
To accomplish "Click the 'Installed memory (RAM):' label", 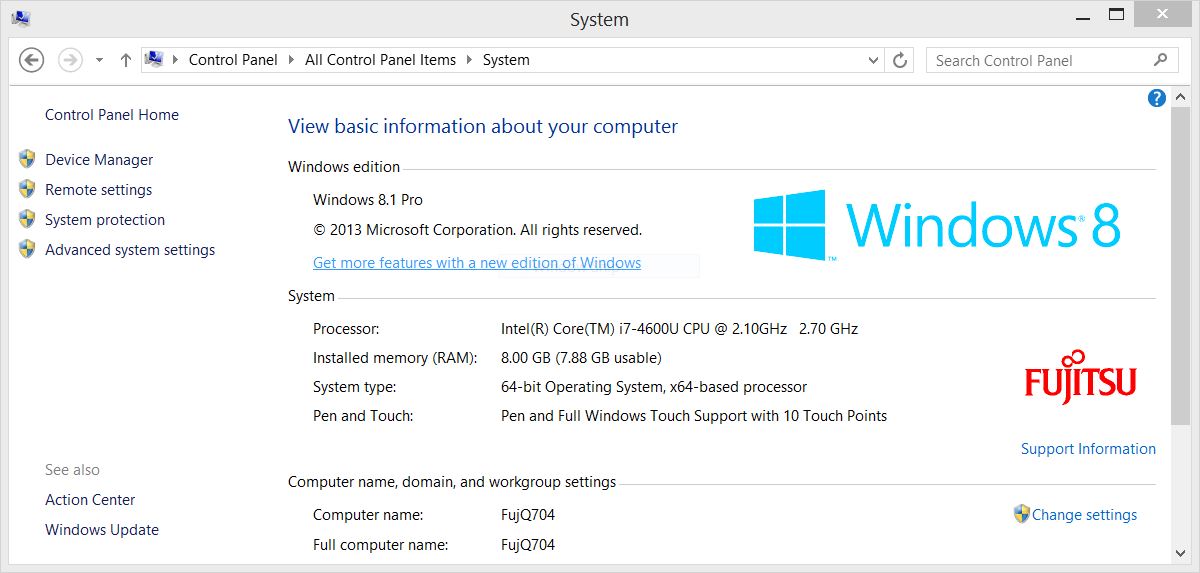I will 395,358.
